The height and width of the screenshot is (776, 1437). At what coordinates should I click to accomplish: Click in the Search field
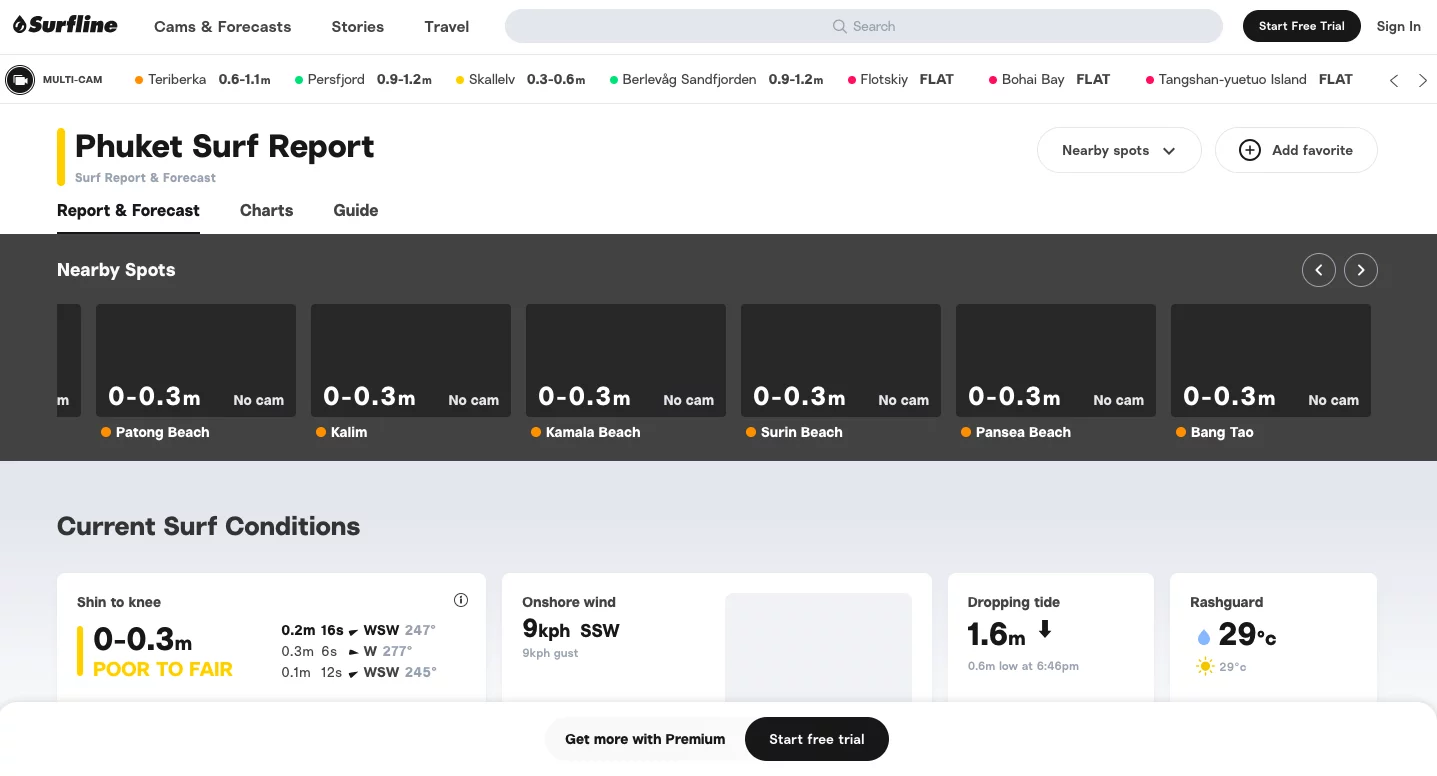coord(864,26)
